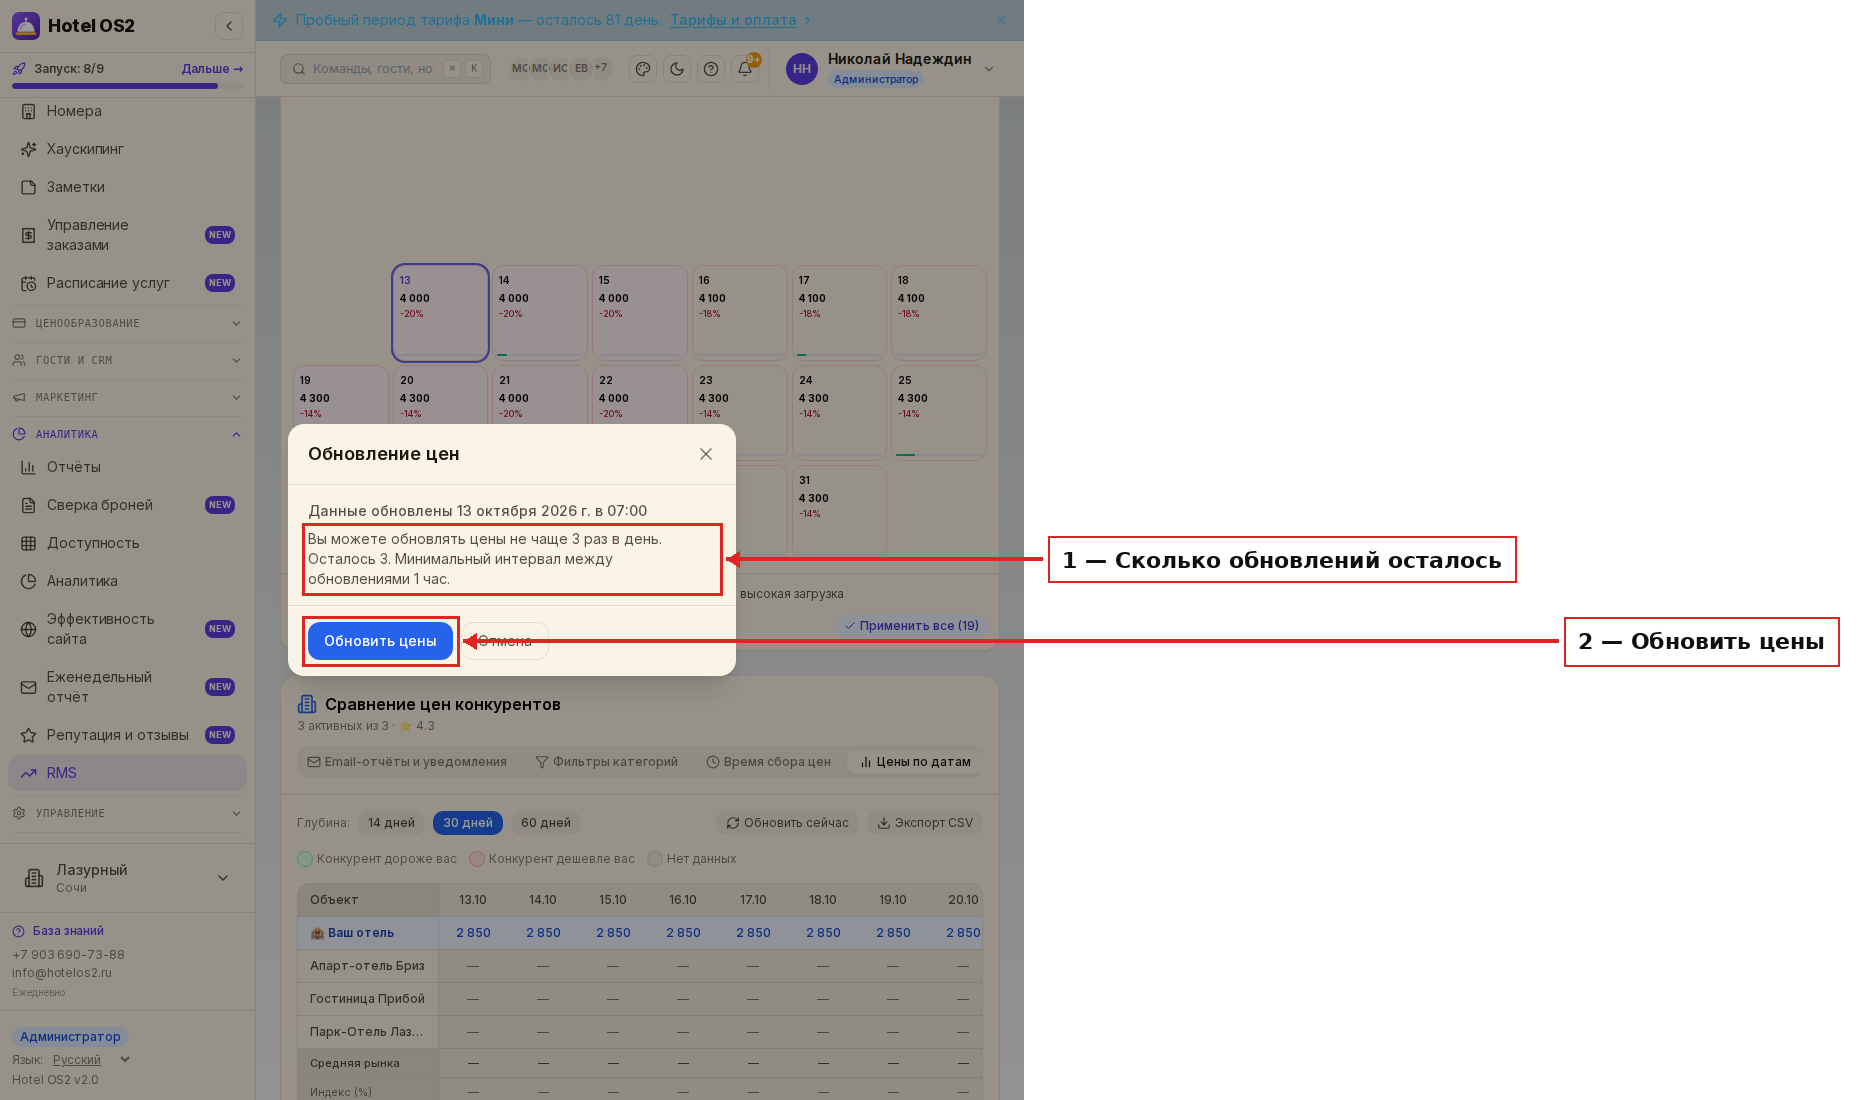
Task: Open Аналитика page in sidebar
Action: (127, 581)
